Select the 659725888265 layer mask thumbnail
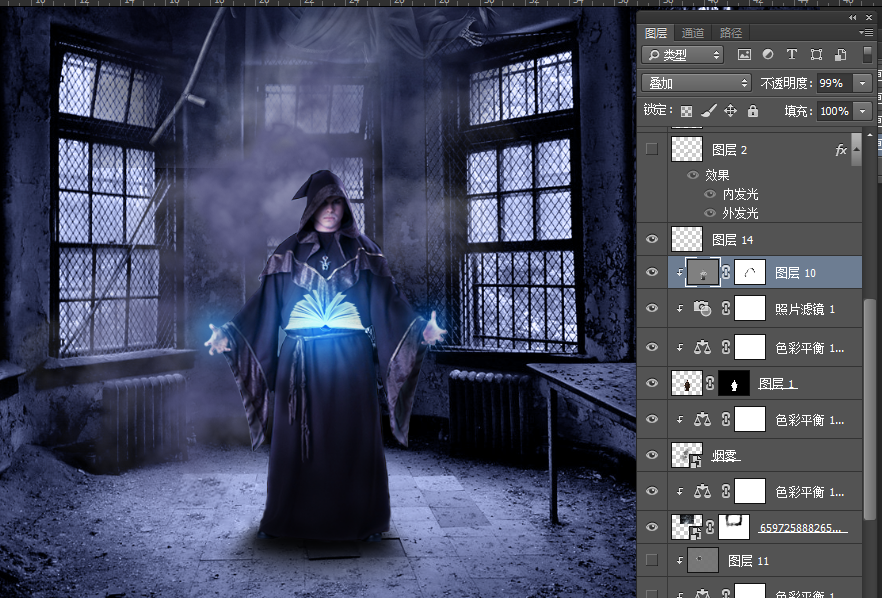Screen dimensions: 882x598 click(734, 527)
